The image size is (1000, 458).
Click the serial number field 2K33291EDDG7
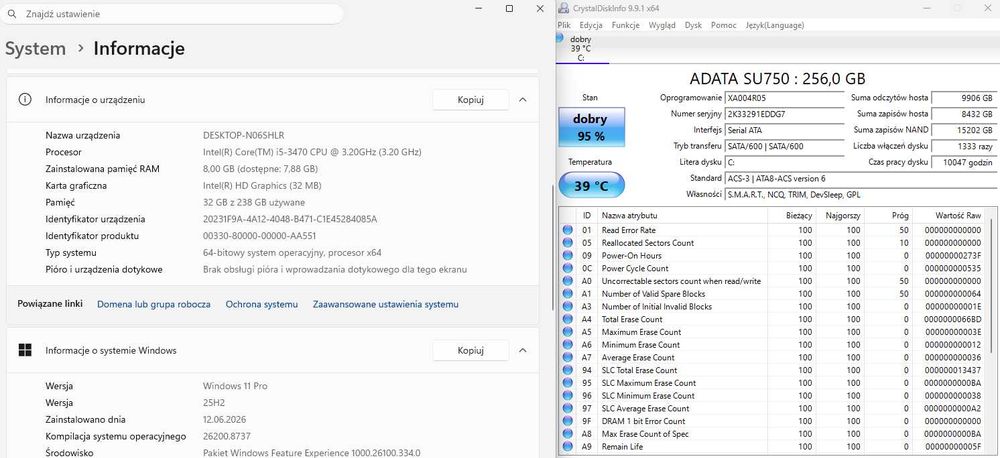784,114
